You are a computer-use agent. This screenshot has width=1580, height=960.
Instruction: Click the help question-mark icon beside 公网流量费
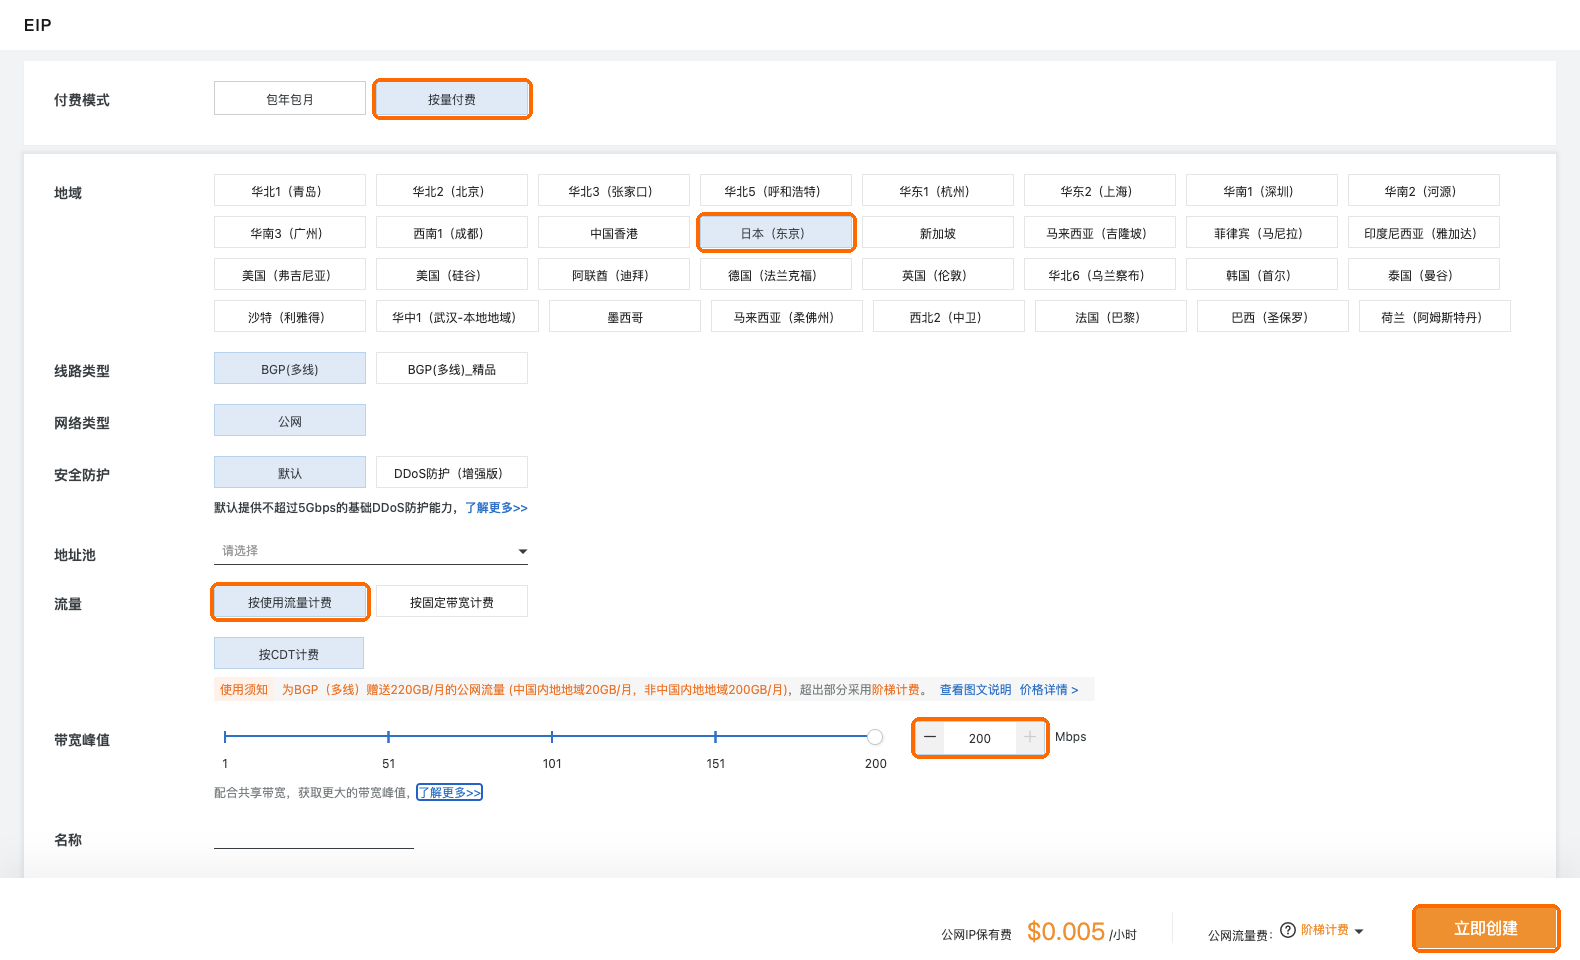1288,930
